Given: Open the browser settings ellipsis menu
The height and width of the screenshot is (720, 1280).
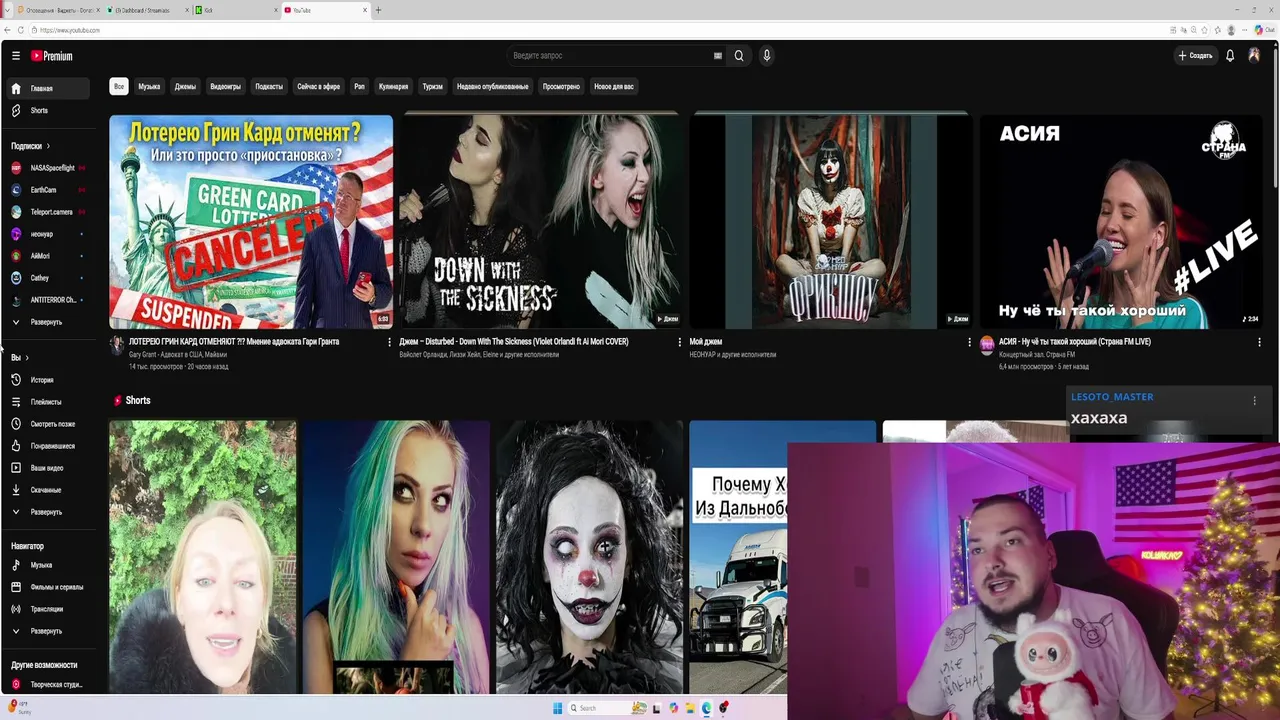Looking at the screenshot, I should tap(1243, 30).
